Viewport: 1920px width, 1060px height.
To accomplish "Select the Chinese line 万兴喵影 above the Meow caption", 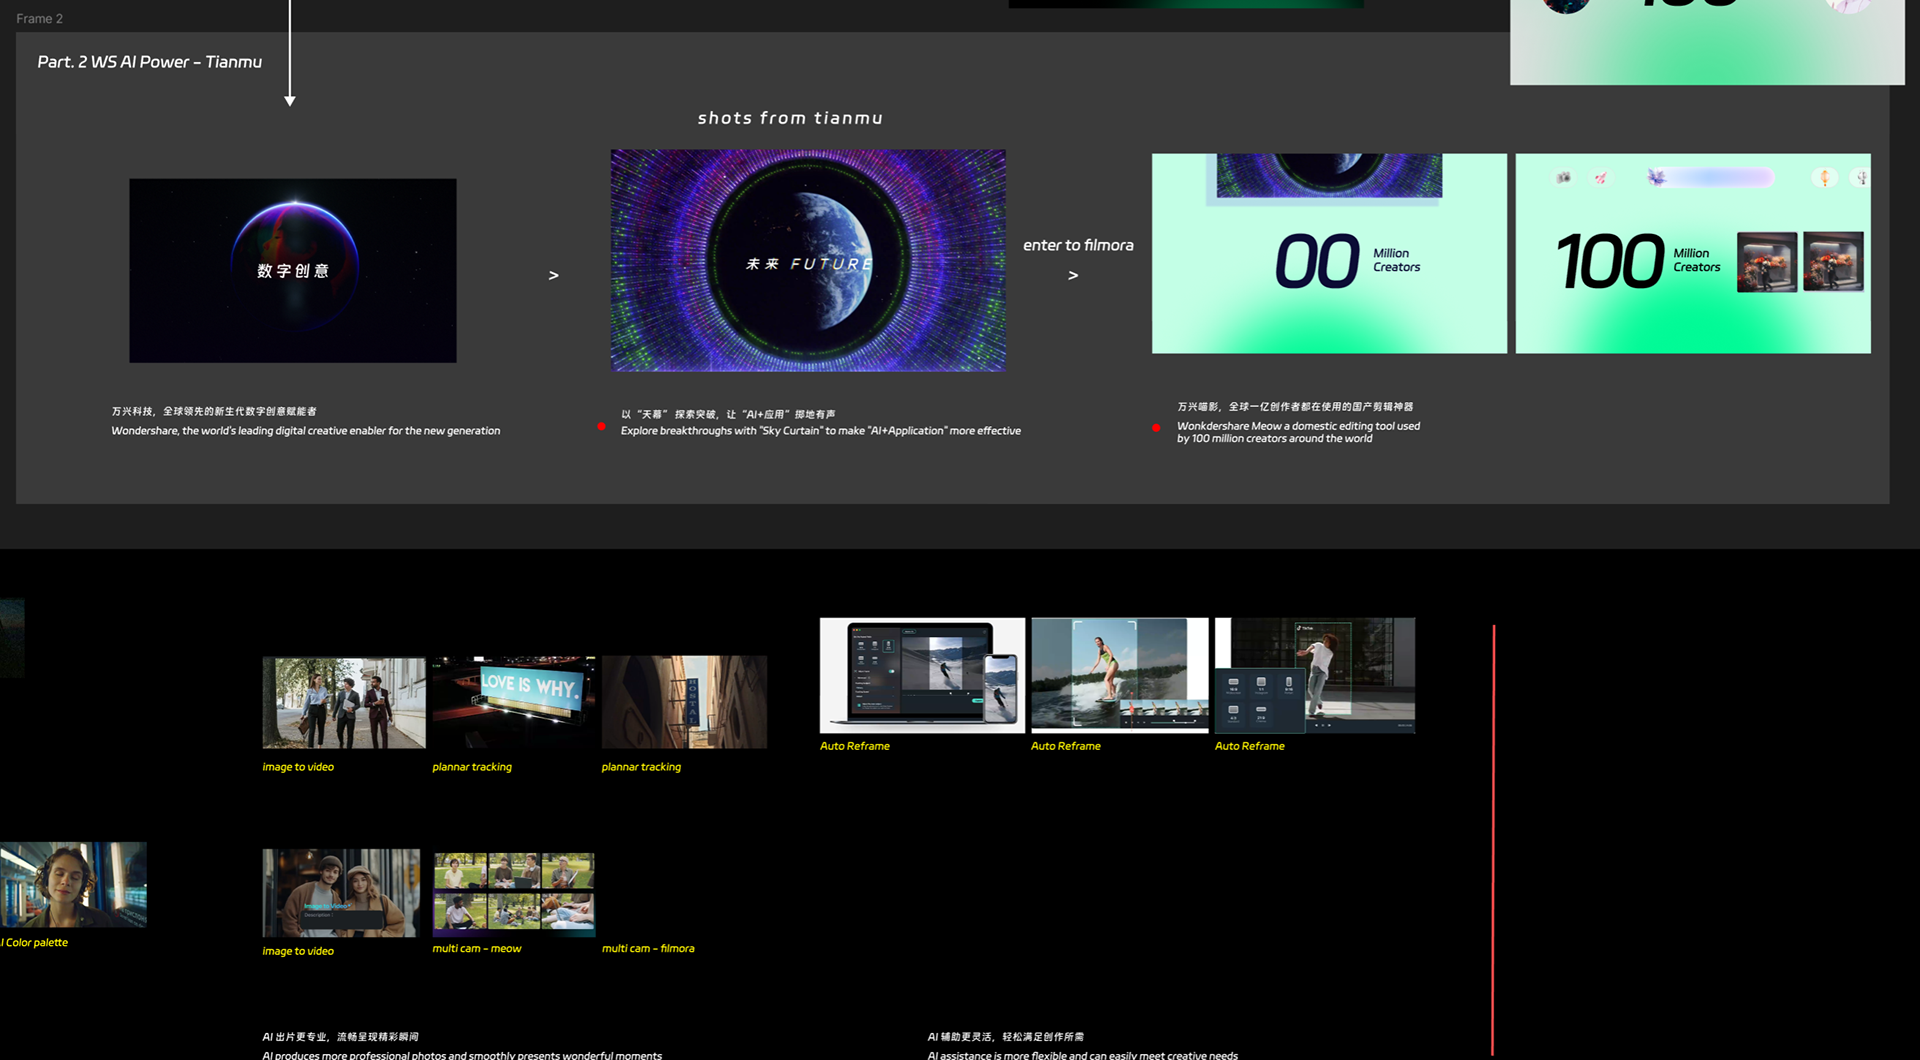I will click(1295, 407).
